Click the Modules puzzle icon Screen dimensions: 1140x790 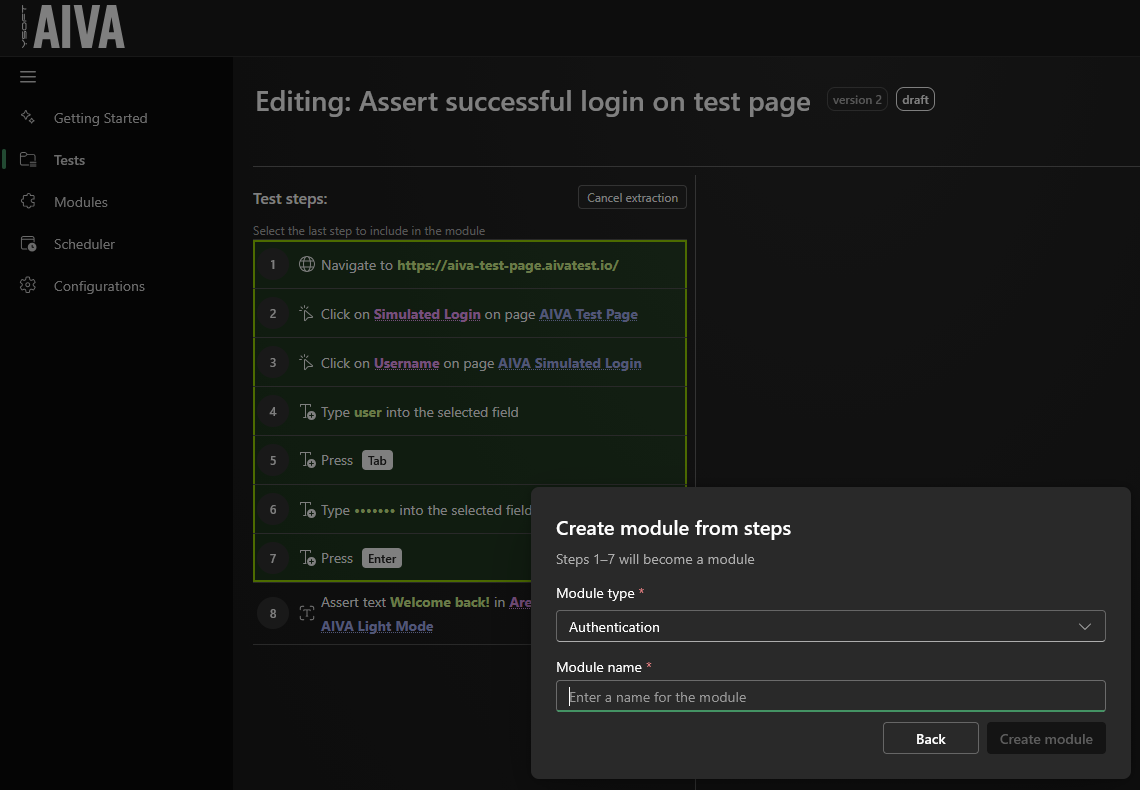coord(28,201)
